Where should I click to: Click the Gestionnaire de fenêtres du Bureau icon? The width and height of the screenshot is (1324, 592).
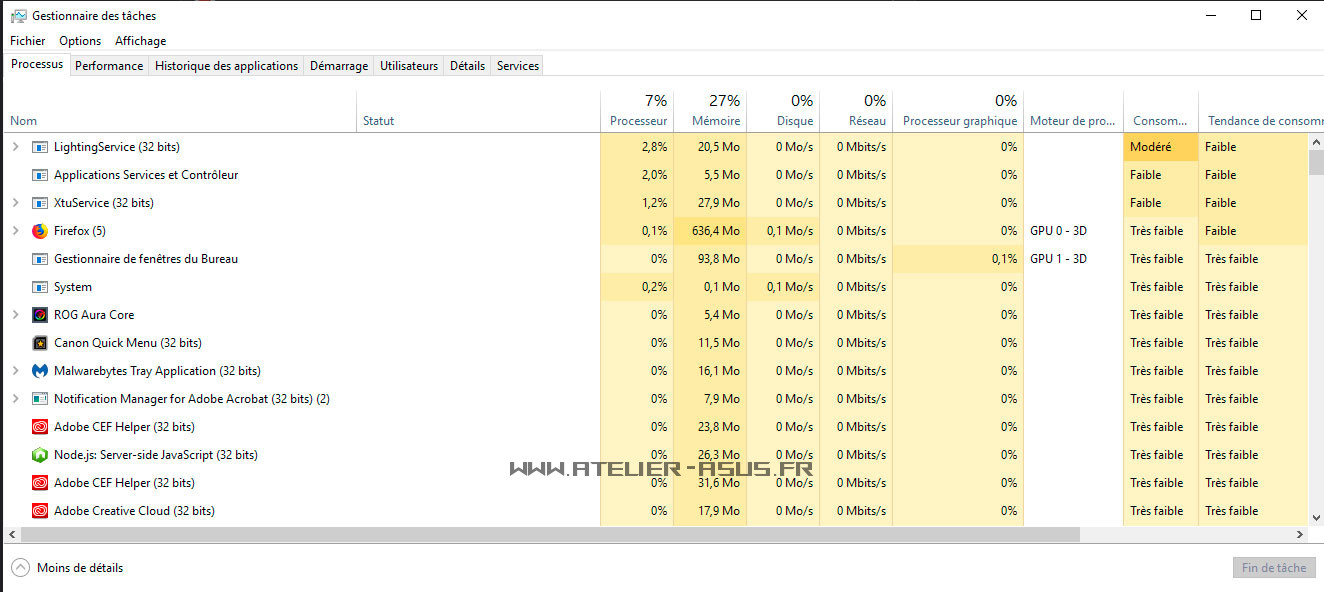[x=40, y=259]
